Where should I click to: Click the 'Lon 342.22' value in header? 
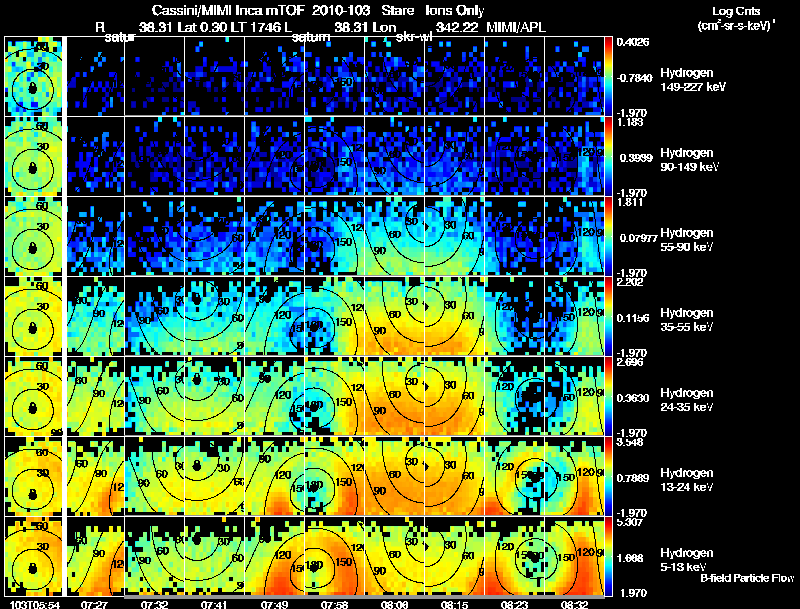(x=428, y=27)
